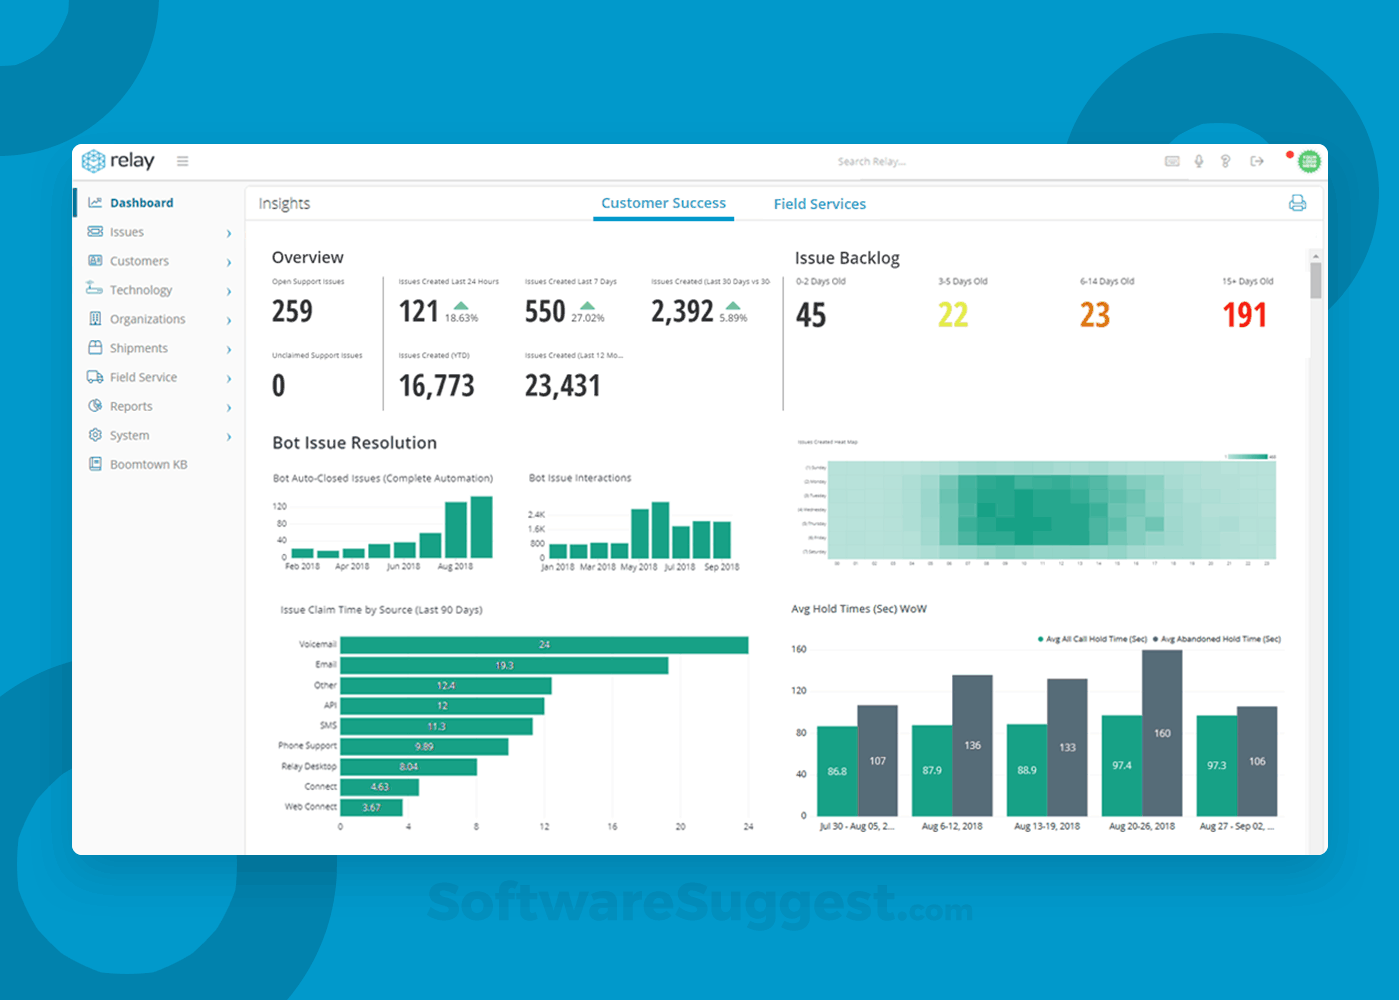Select the Issues icon in the sidebar
The height and width of the screenshot is (1000, 1400).
tap(94, 231)
